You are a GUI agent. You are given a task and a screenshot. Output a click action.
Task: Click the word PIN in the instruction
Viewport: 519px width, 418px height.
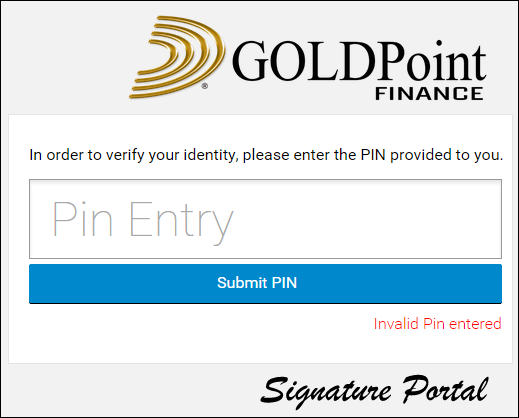coord(373,155)
